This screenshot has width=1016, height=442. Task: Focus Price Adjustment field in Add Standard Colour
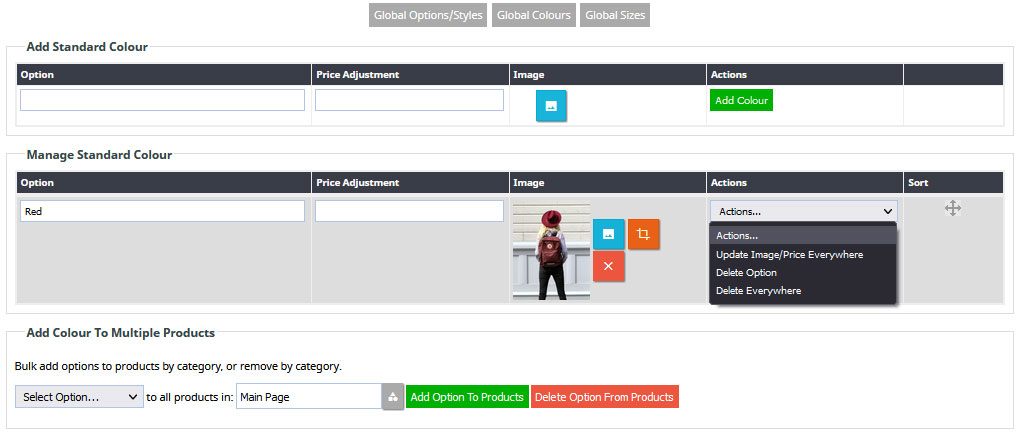pyautogui.click(x=410, y=100)
